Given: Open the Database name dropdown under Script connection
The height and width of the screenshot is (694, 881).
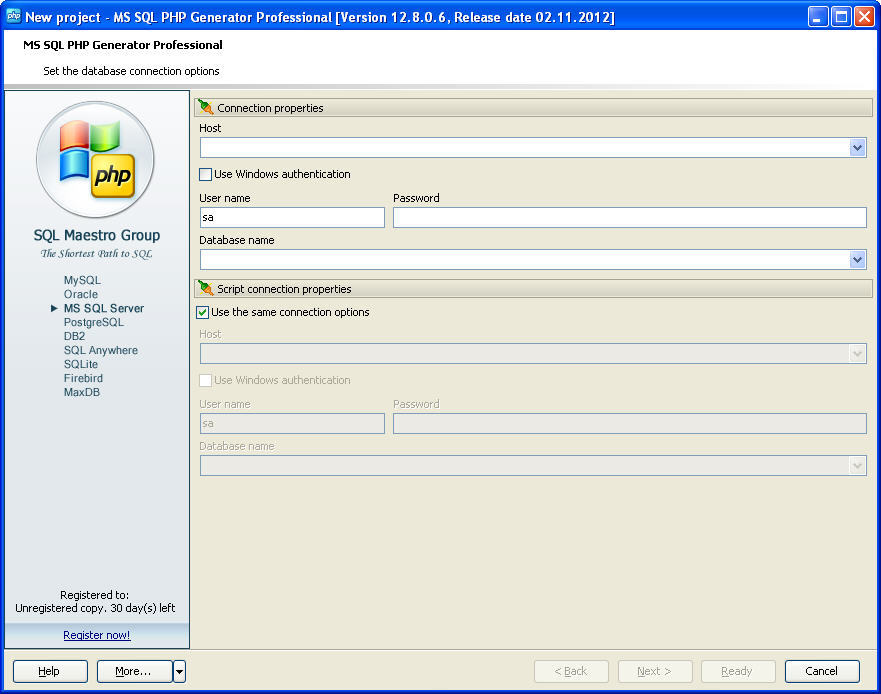Looking at the screenshot, I should point(857,465).
